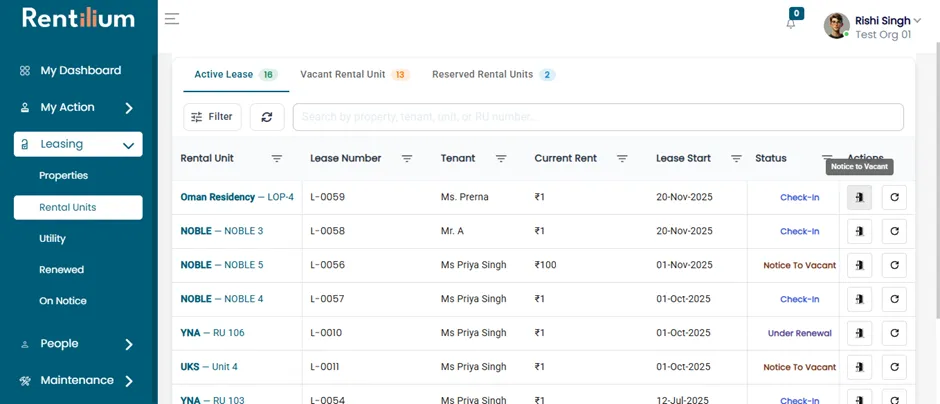
Task: Open the UKS — Unit 4 unit link
Action: [x=209, y=367]
